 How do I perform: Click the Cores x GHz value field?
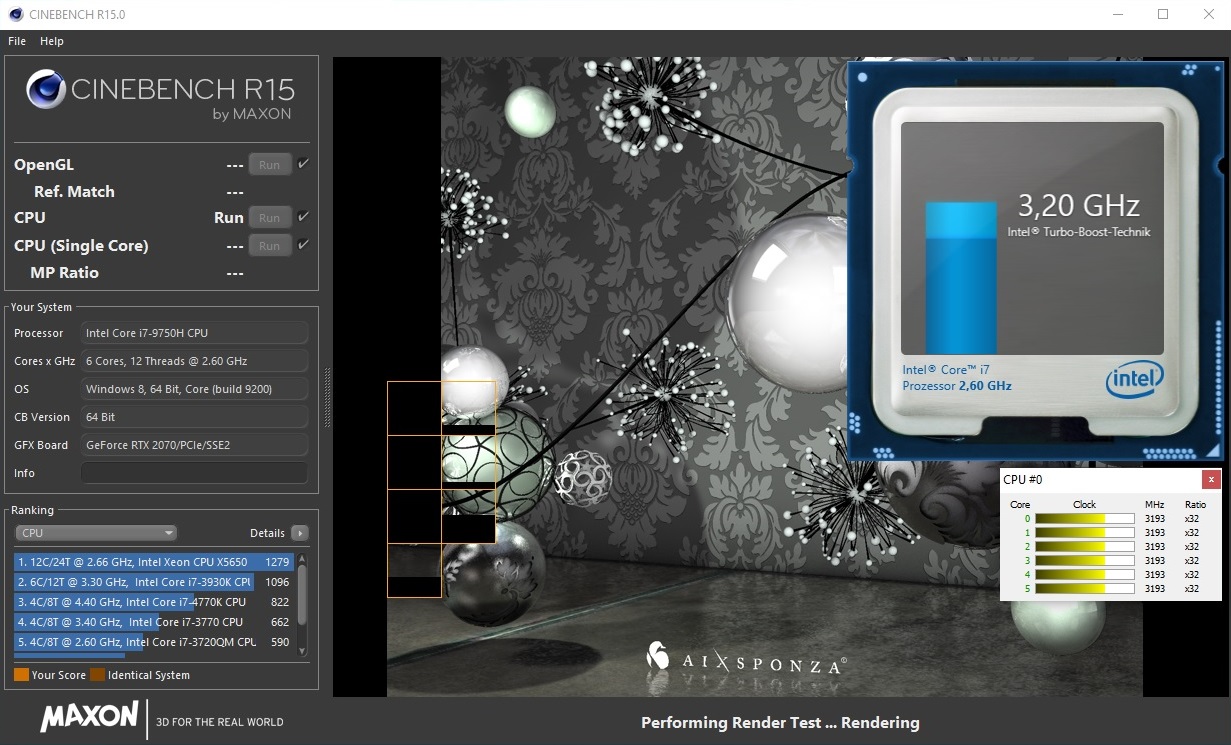tap(194, 361)
